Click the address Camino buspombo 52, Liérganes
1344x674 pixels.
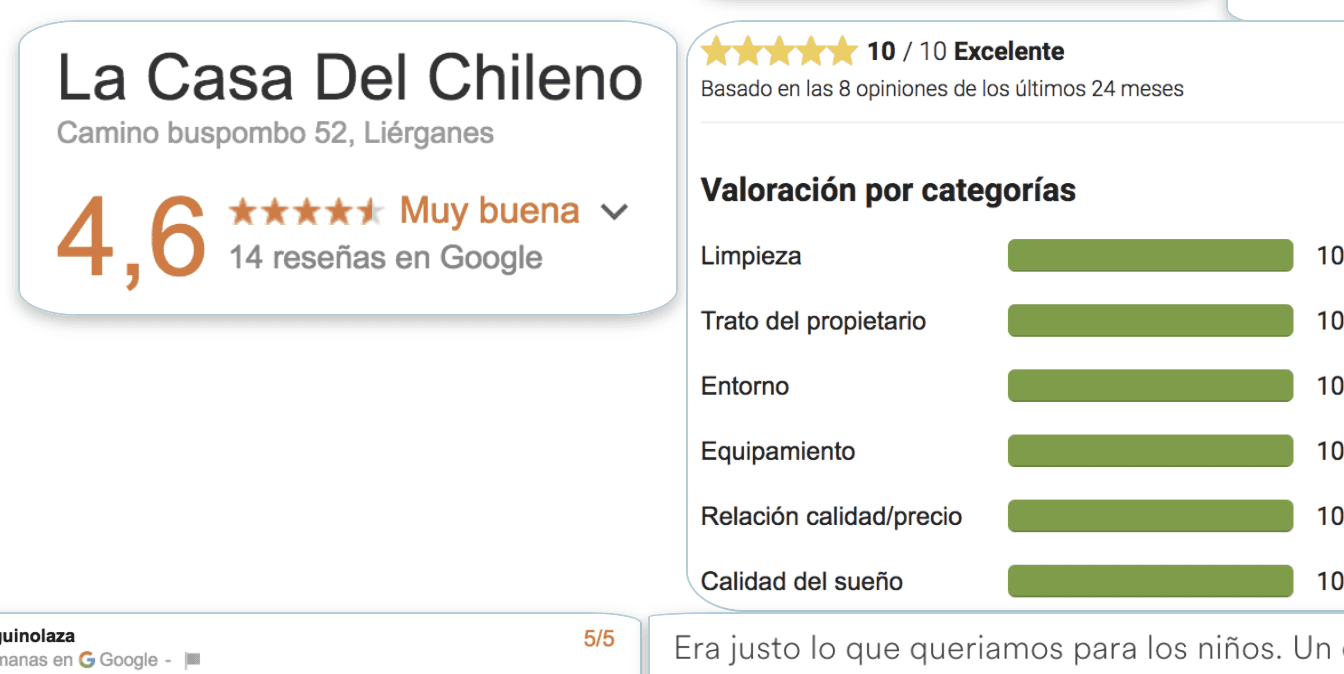pyautogui.click(x=275, y=133)
